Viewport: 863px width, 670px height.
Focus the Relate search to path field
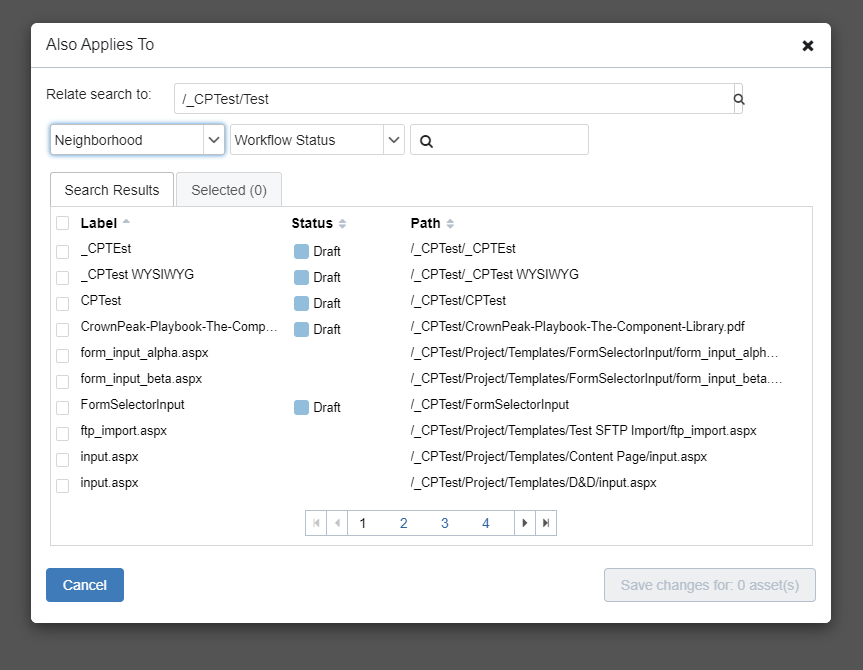454,99
